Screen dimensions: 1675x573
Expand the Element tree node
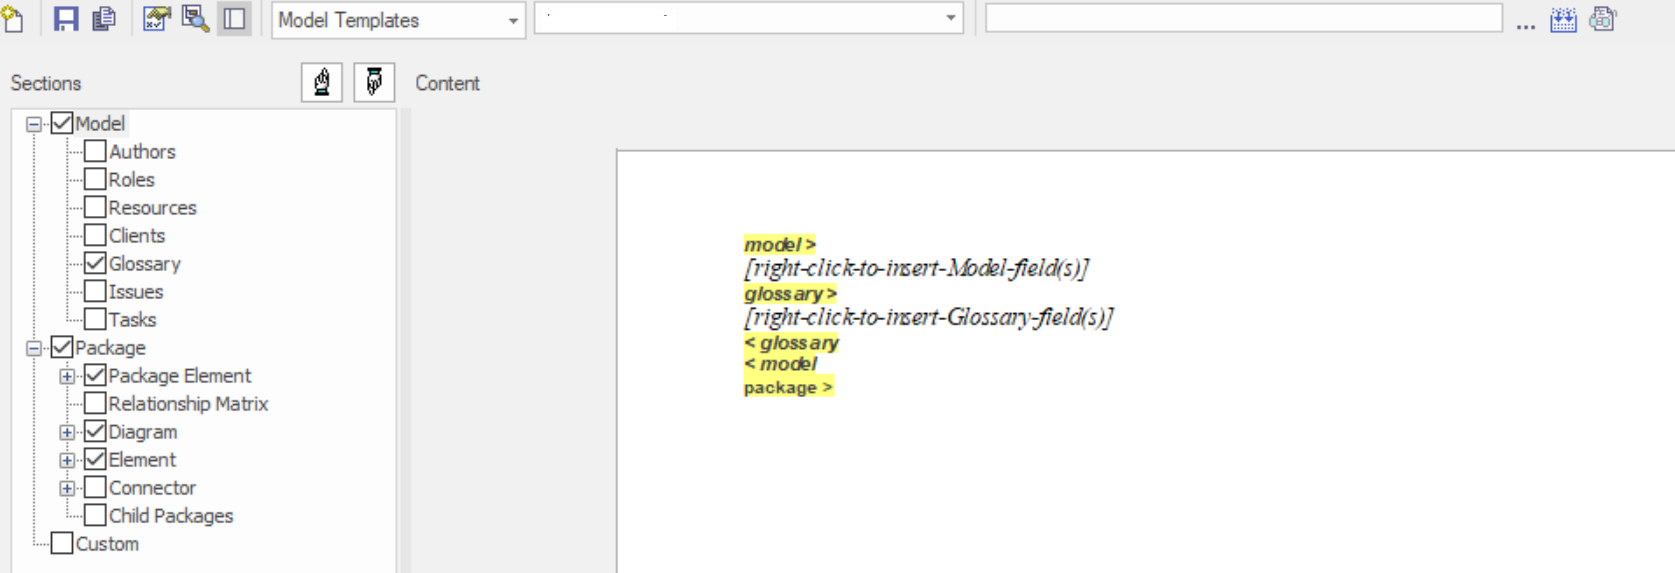pyautogui.click(x=67, y=460)
